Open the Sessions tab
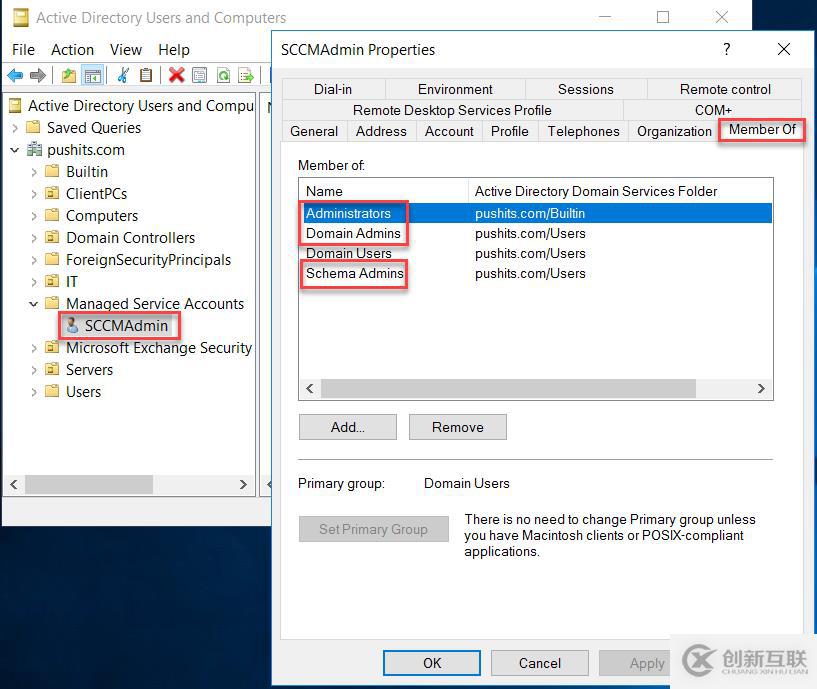This screenshot has width=817, height=689. point(586,89)
